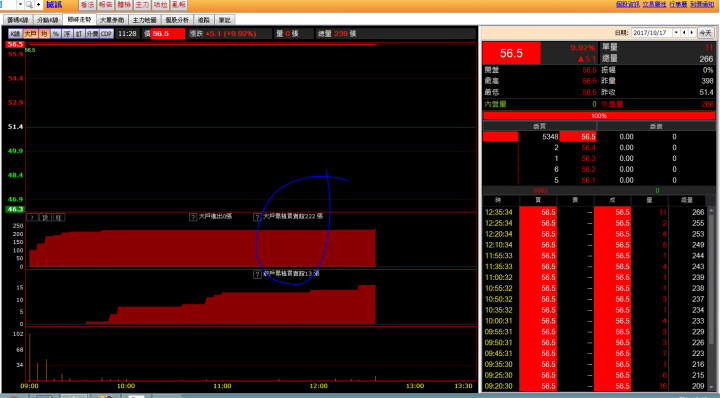720x398 pixels.
Task: Toggle the K線 chart button
Action: [15, 34]
